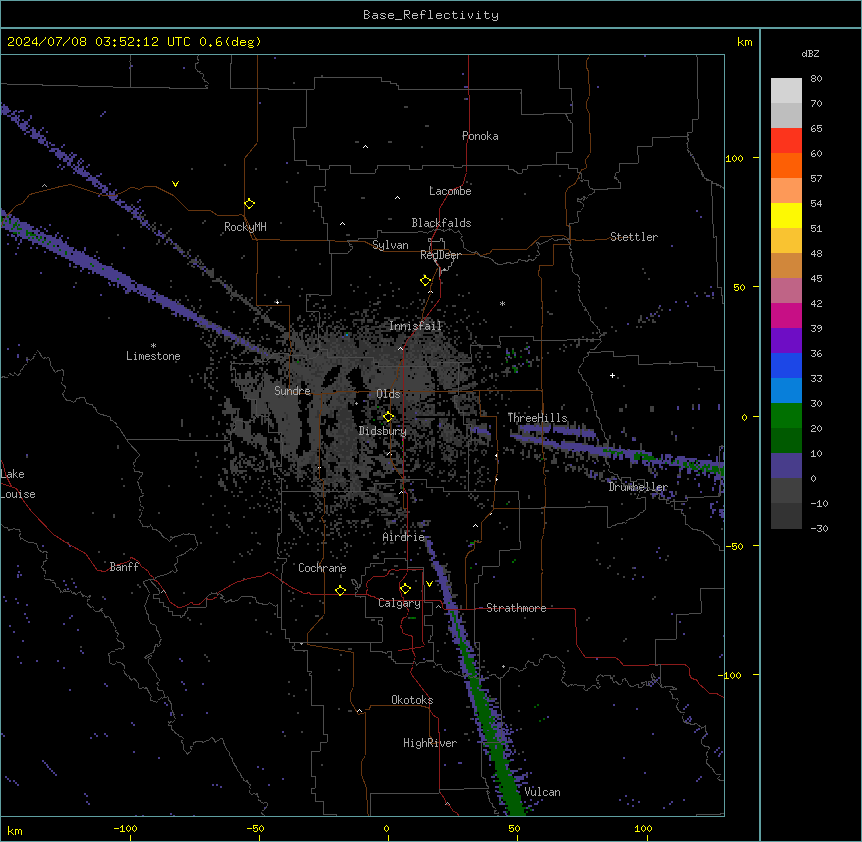The image size is (862, 842).
Task: Click the red 65 dBZ color swatch
Action: [786, 140]
